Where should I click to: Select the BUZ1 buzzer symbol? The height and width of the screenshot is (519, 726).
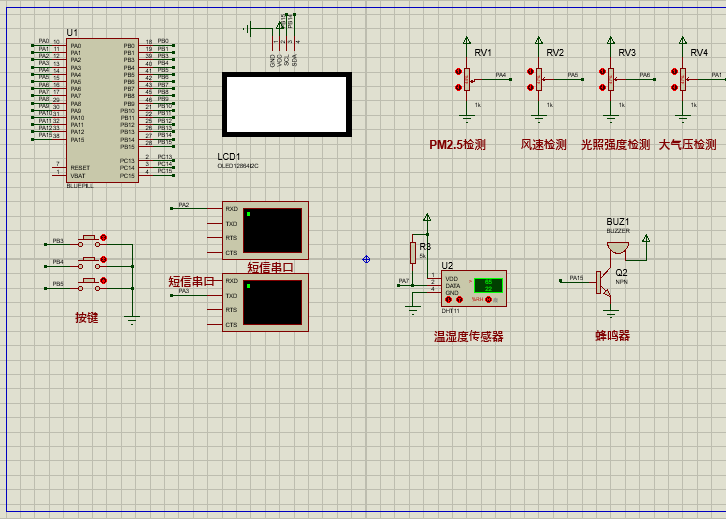click(618, 248)
